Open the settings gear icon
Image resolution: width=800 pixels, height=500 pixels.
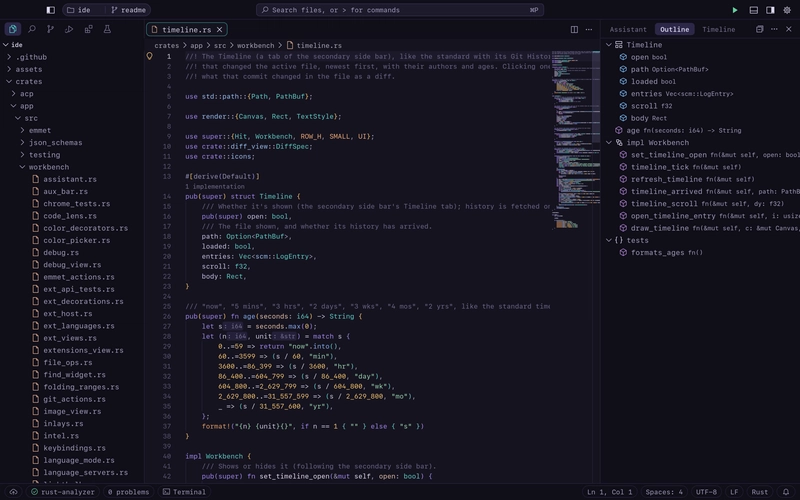(x=787, y=10)
